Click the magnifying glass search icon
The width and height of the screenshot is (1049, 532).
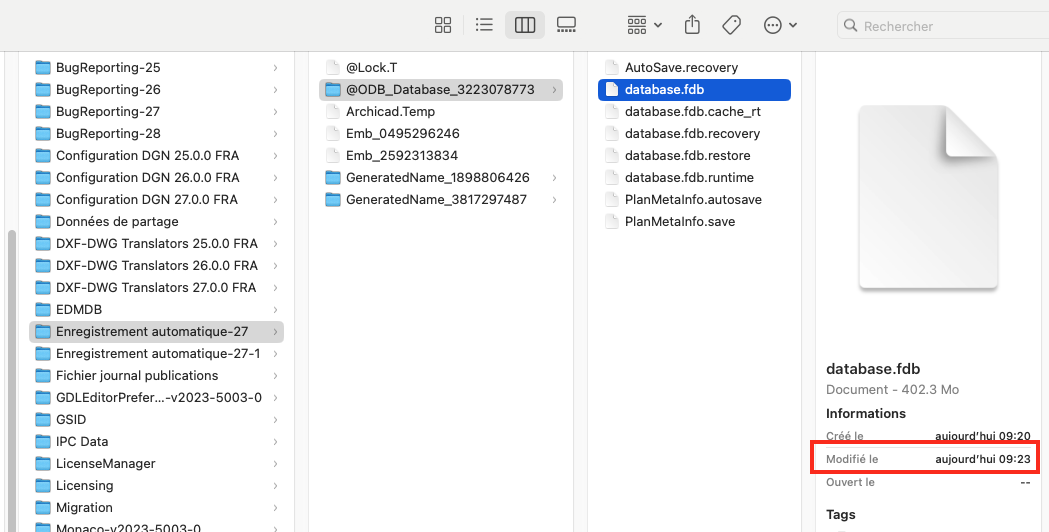pos(851,26)
